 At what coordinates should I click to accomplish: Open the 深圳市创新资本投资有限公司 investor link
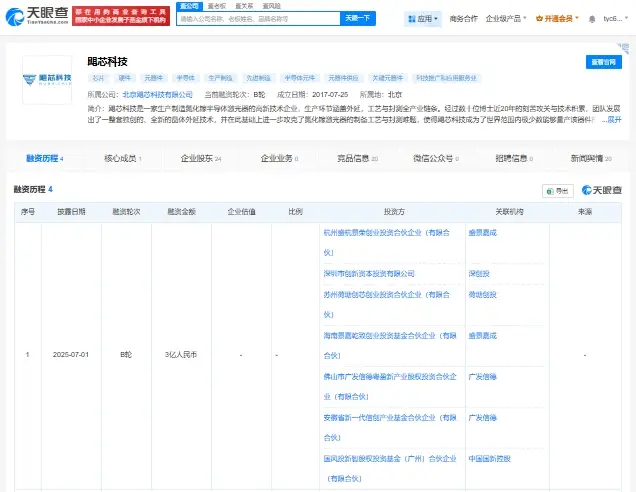pyautogui.click(x=369, y=274)
